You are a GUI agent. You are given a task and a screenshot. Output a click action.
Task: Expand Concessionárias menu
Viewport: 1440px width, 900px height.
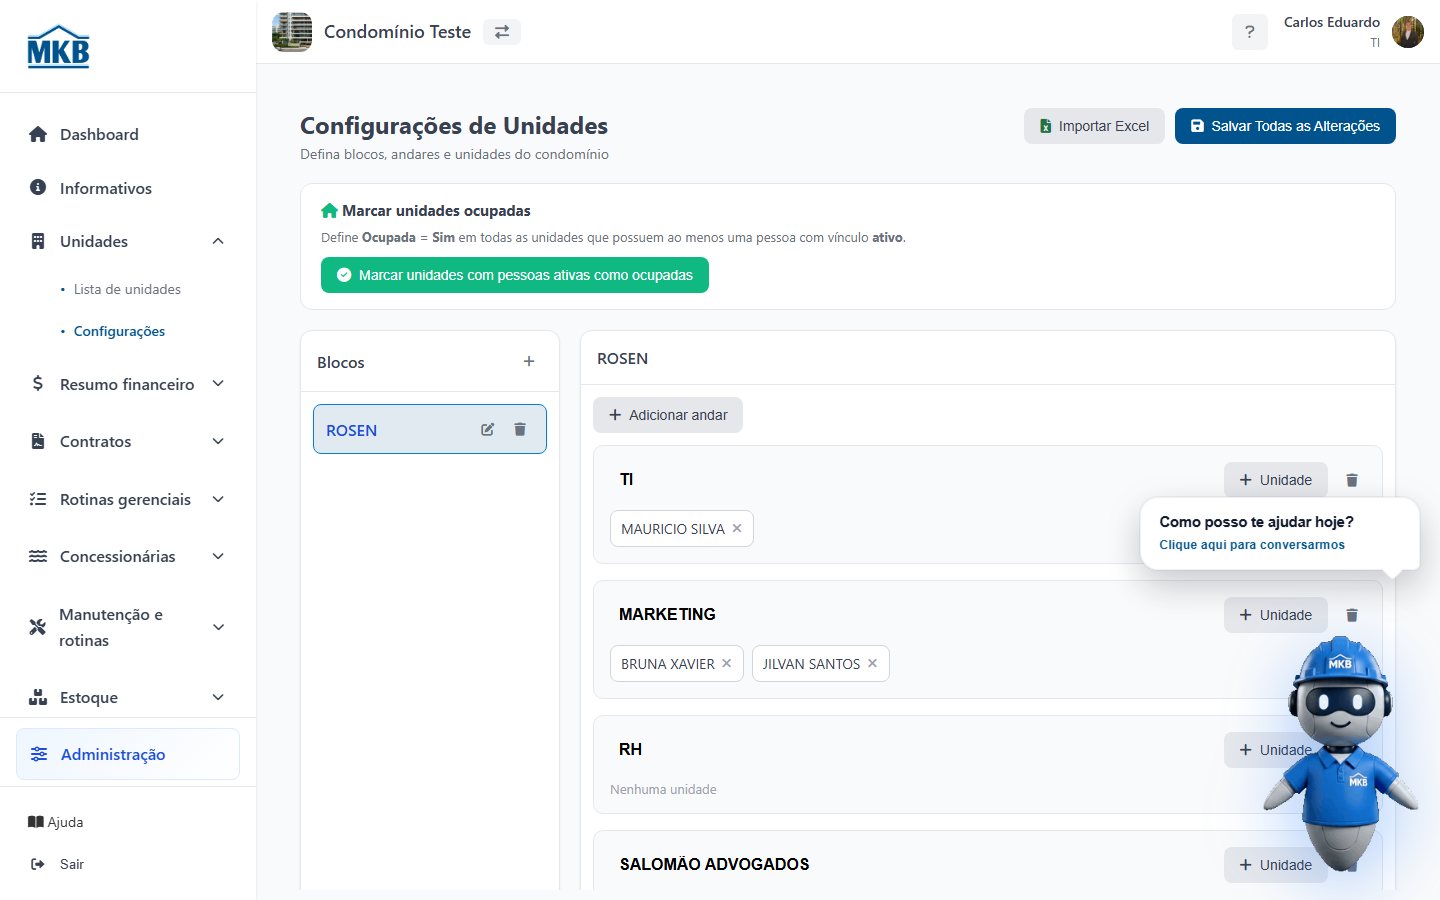click(128, 556)
